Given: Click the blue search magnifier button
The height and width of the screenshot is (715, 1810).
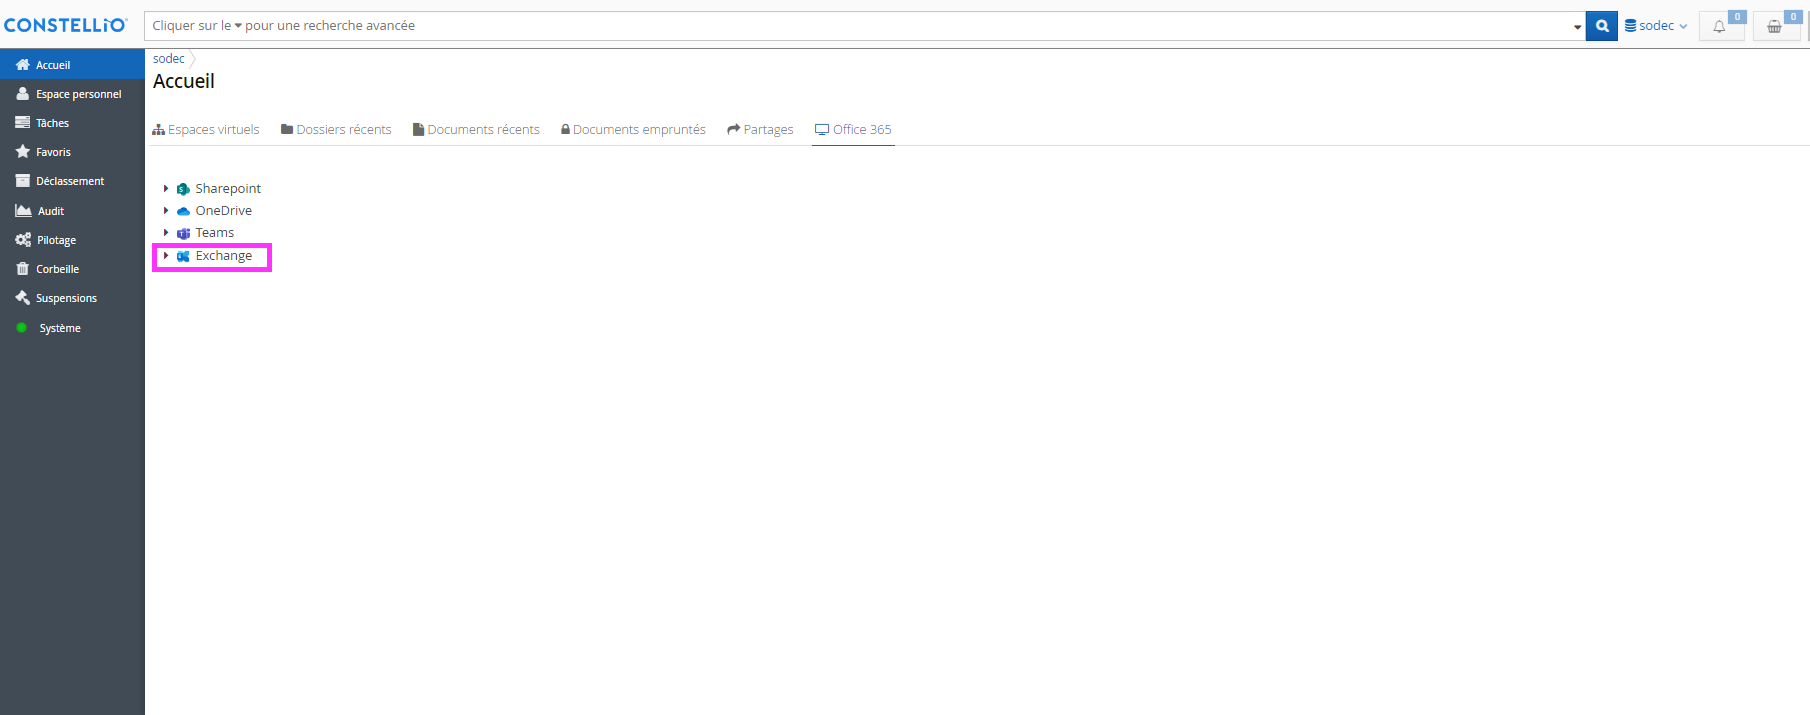Looking at the screenshot, I should 1601,26.
